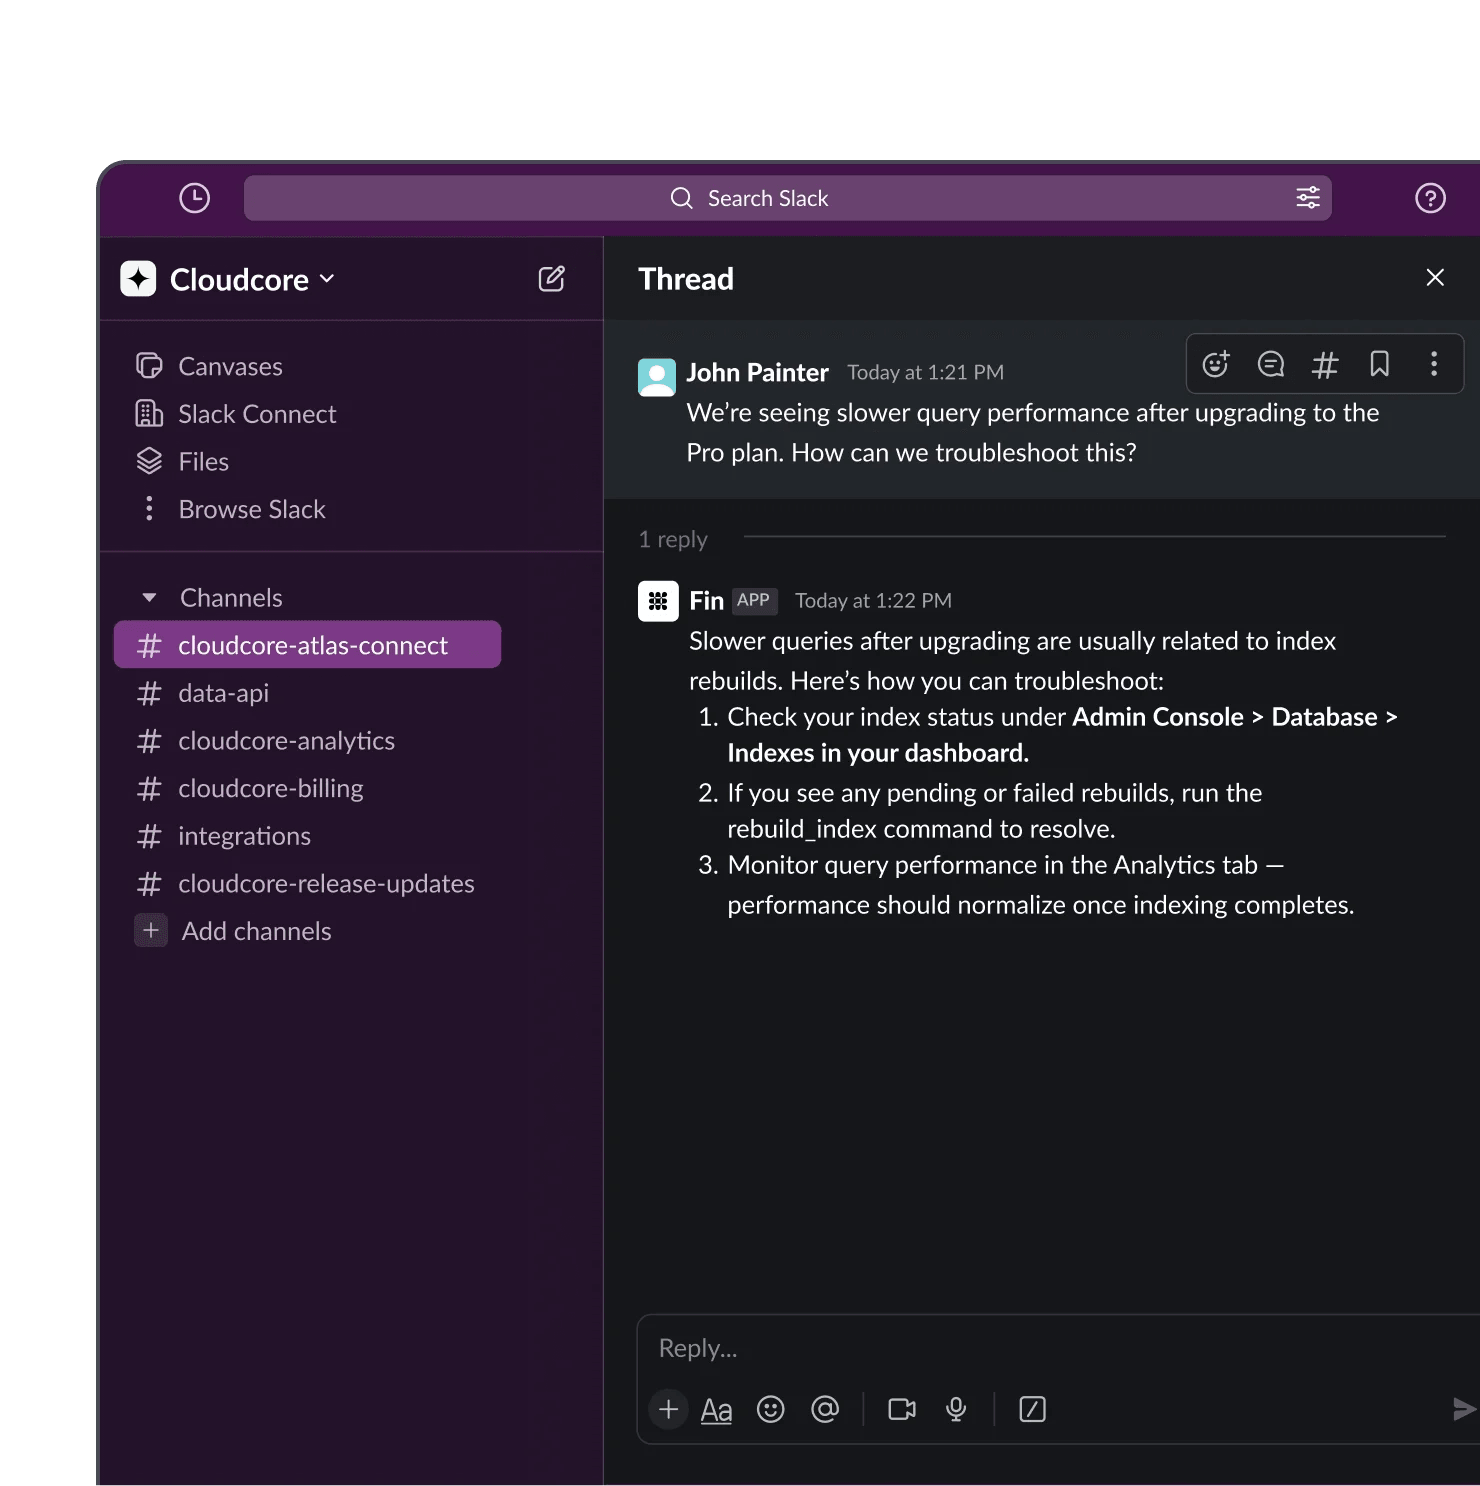Click the Canvases sidebar icon

(x=149, y=366)
